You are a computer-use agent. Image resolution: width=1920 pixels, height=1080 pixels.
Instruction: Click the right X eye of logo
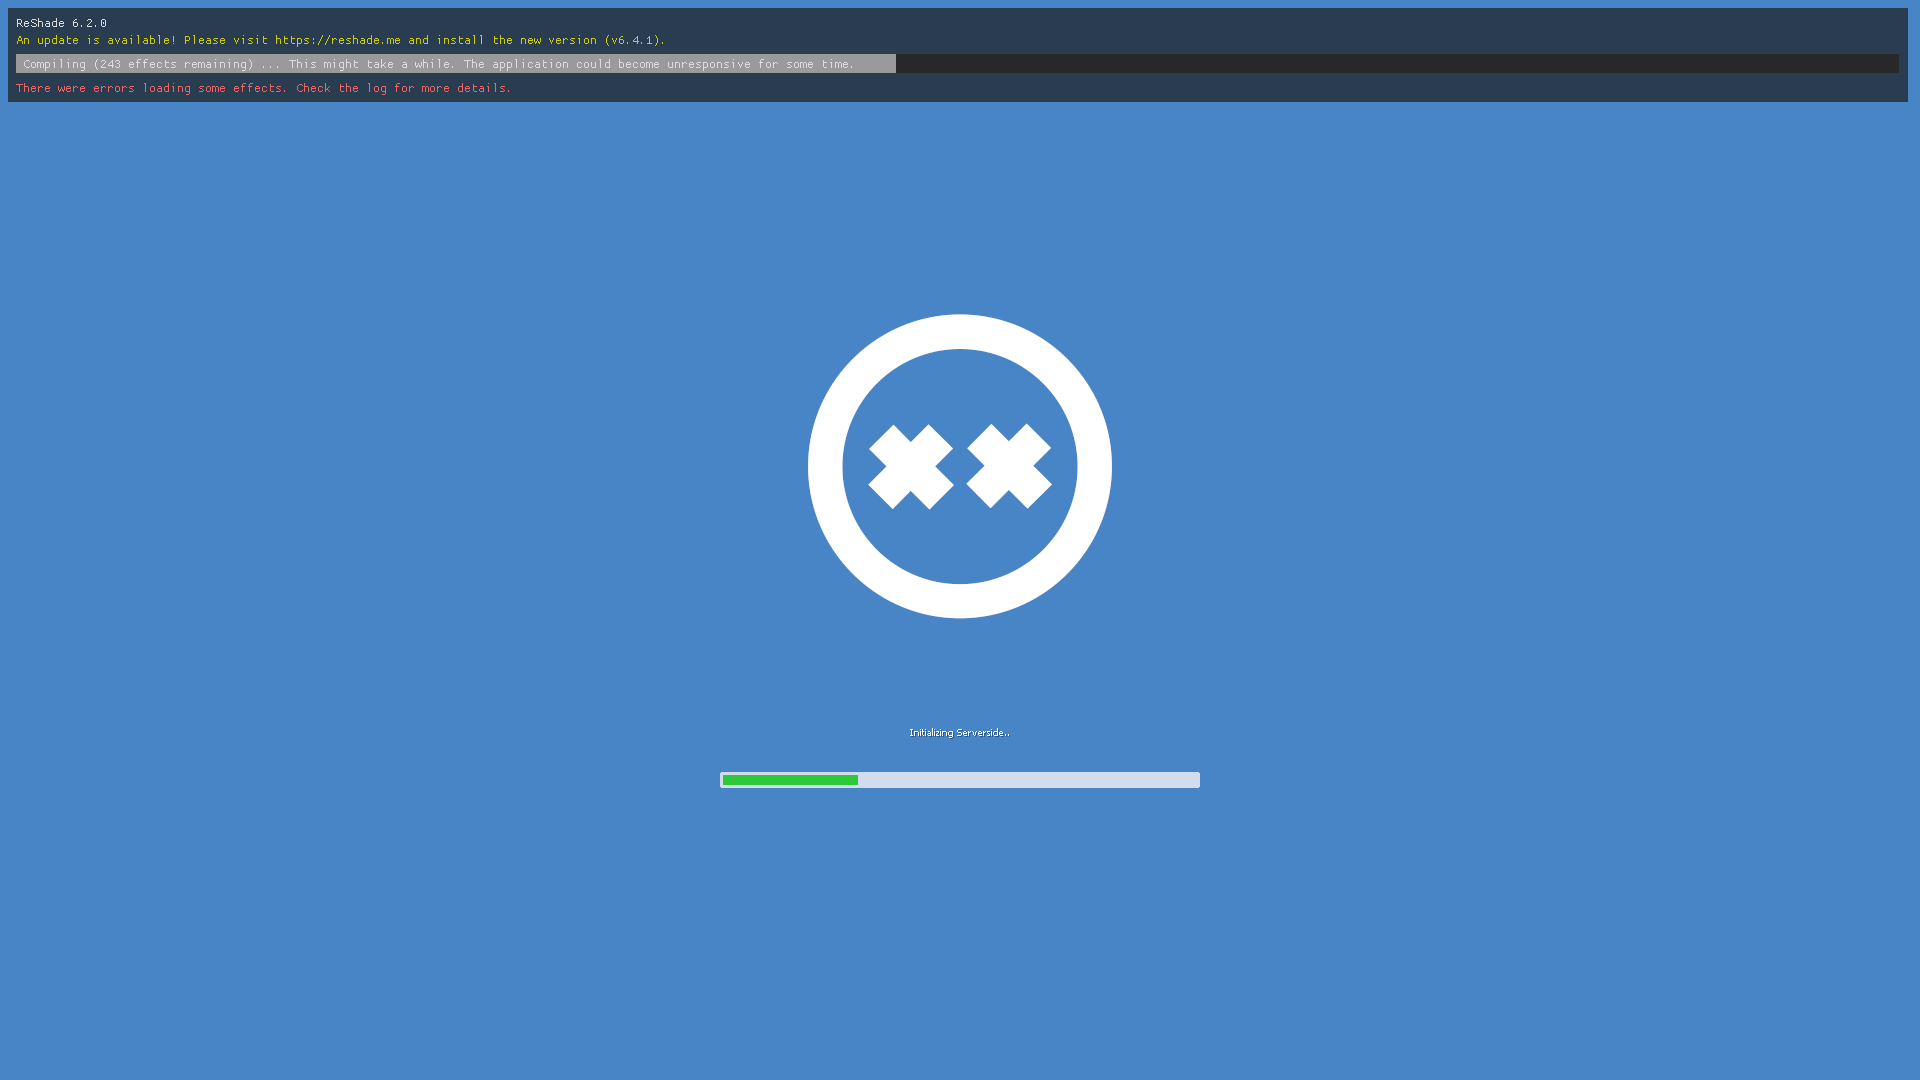pyautogui.click(x=1009, y=467)
